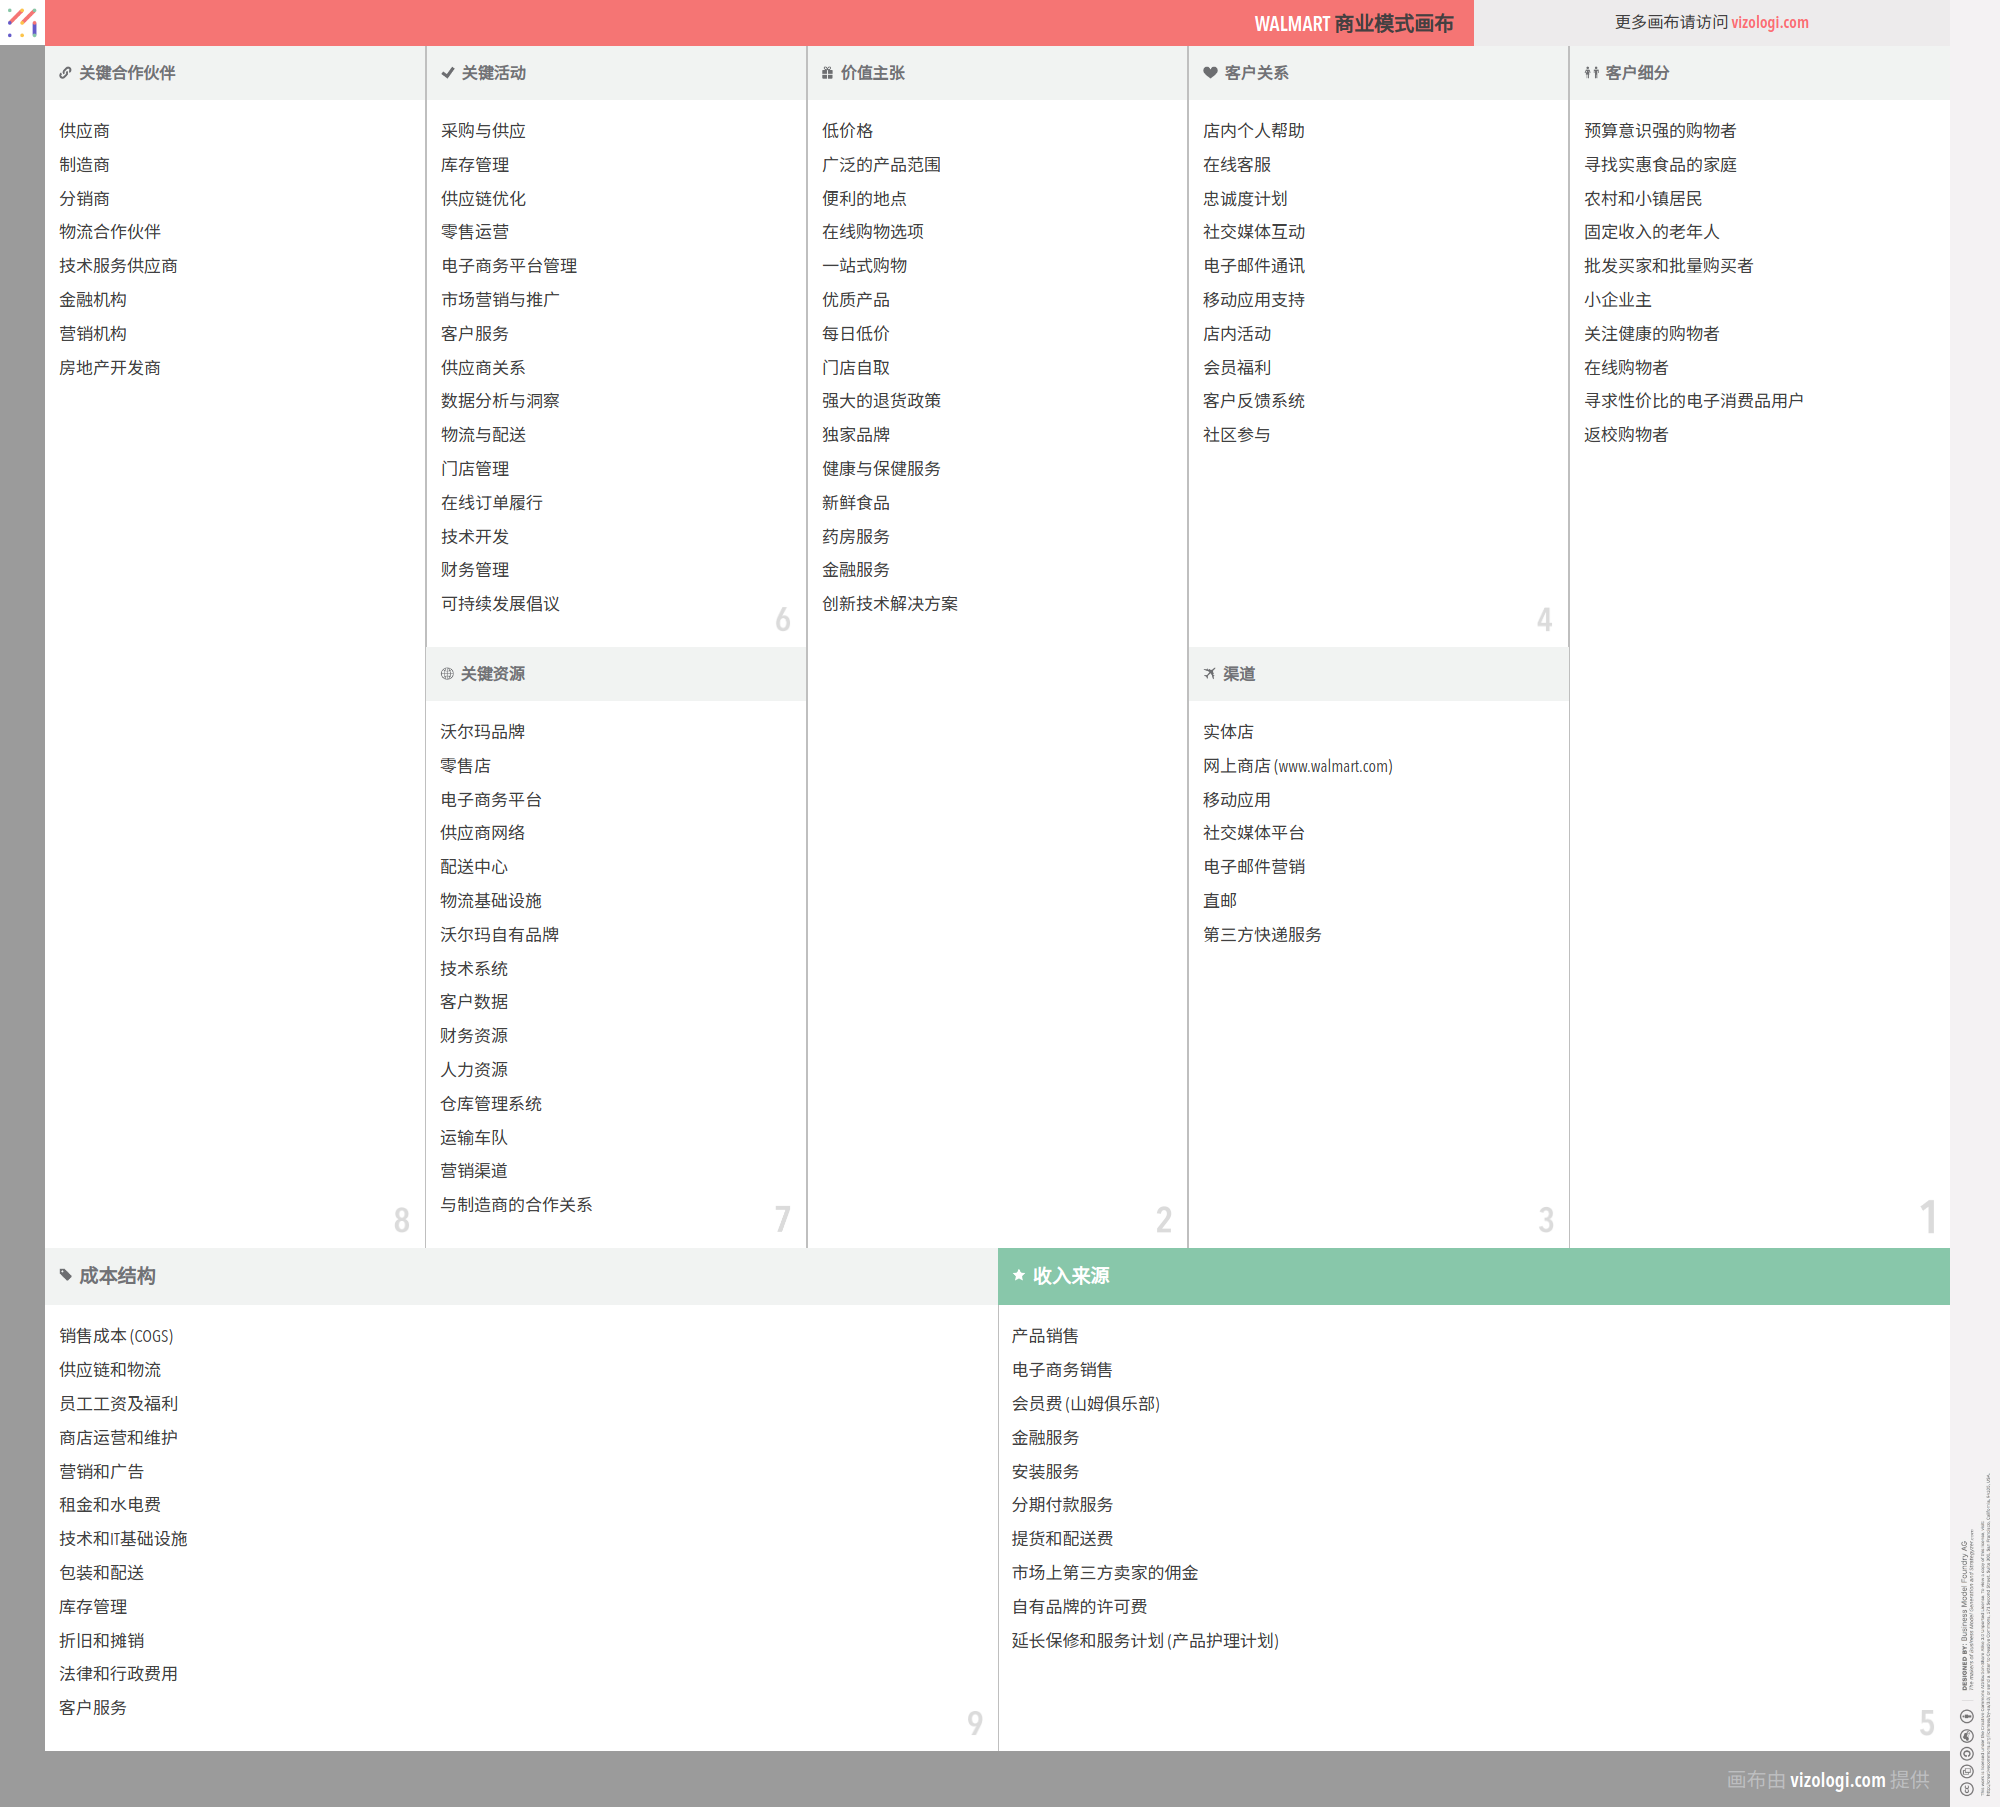The width and height of the screenshot is (2000, 1807).
Task: Open the vizologi.com link in top banner
Action: click(x=1769, y=22)
